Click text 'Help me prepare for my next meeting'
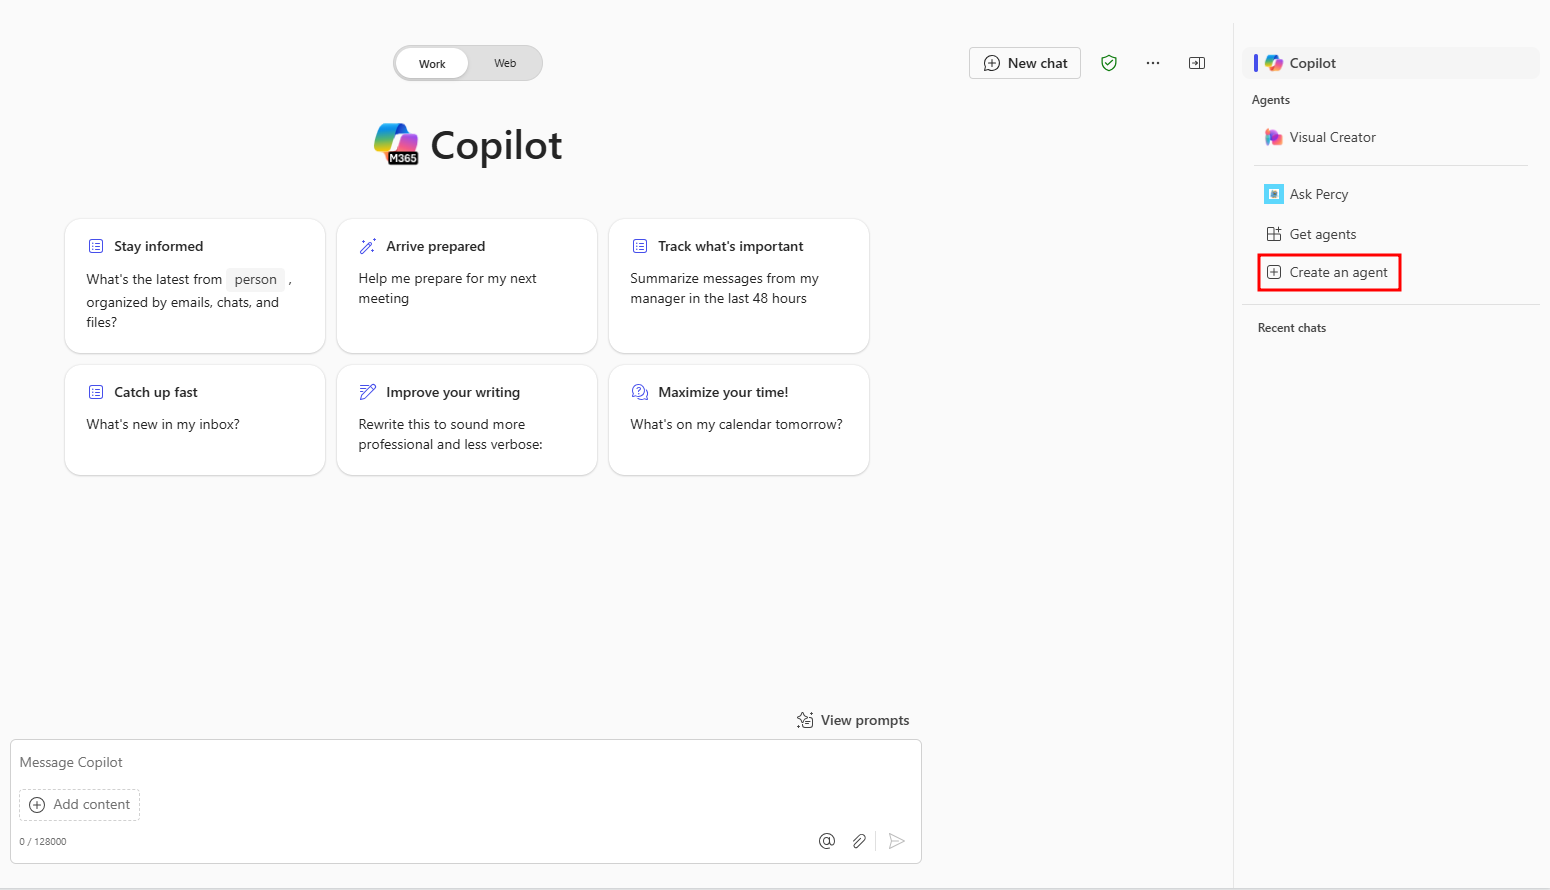 click(x=447, y=288)
